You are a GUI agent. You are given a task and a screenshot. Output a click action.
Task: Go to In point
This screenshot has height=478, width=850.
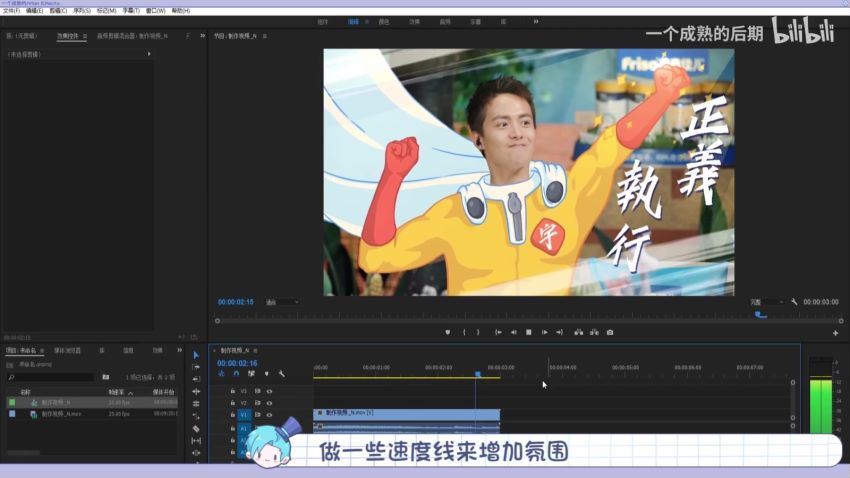[x=498, y=332]
